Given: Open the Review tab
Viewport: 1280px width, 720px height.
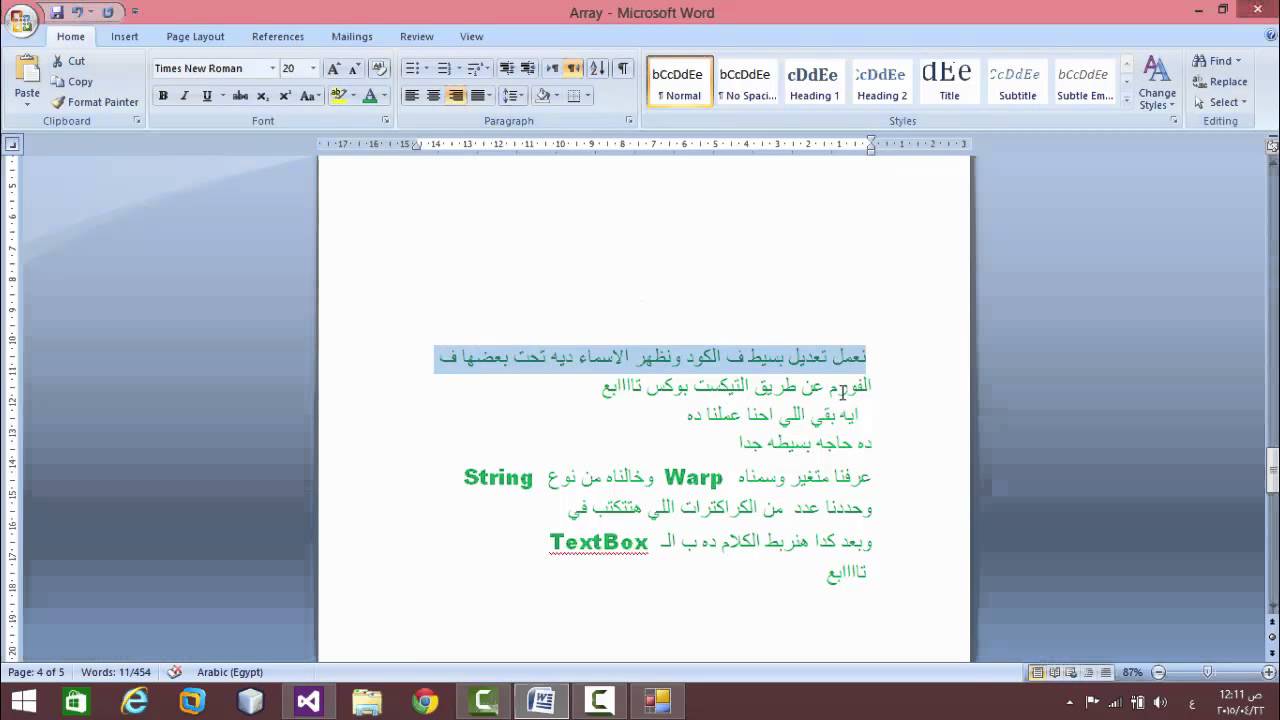Looking at the screenshot, I should (417, 36).
